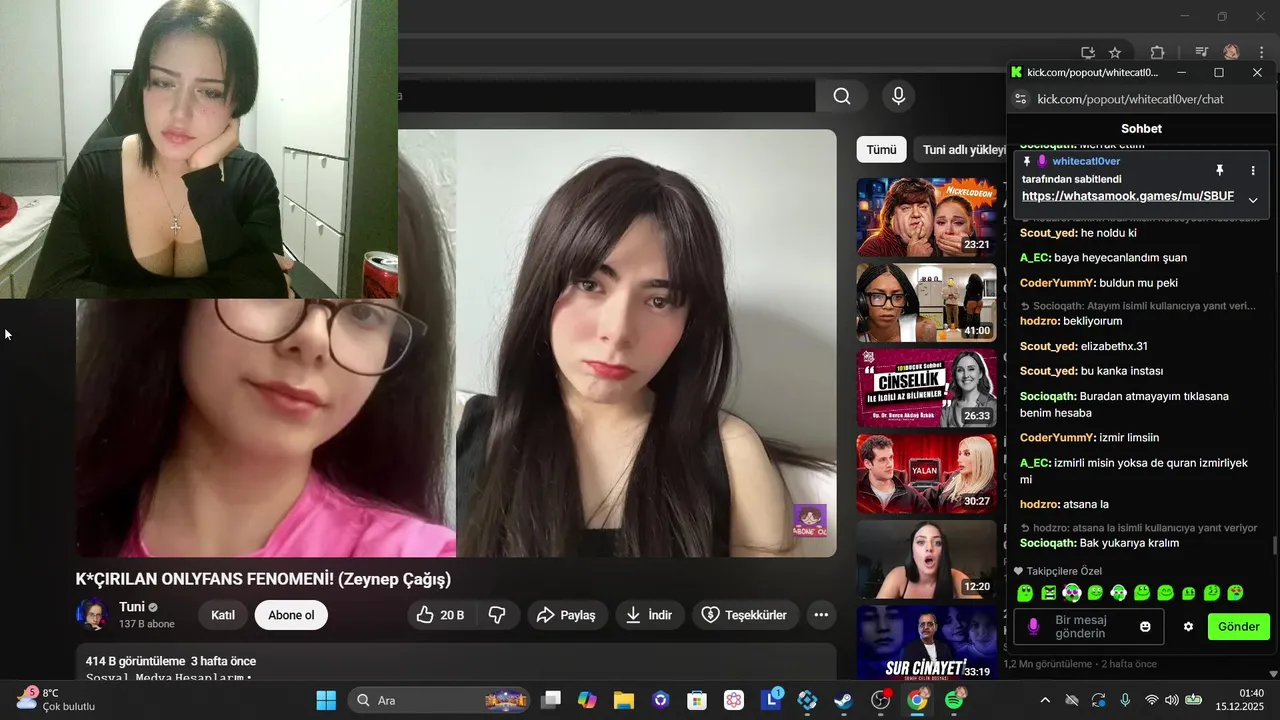
Task: Open Windows Start menu
Action: (326, 700)
